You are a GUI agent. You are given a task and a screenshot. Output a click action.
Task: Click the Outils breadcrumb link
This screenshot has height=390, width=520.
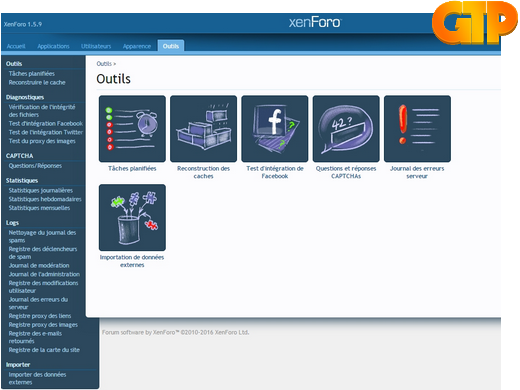click(104, 64)
